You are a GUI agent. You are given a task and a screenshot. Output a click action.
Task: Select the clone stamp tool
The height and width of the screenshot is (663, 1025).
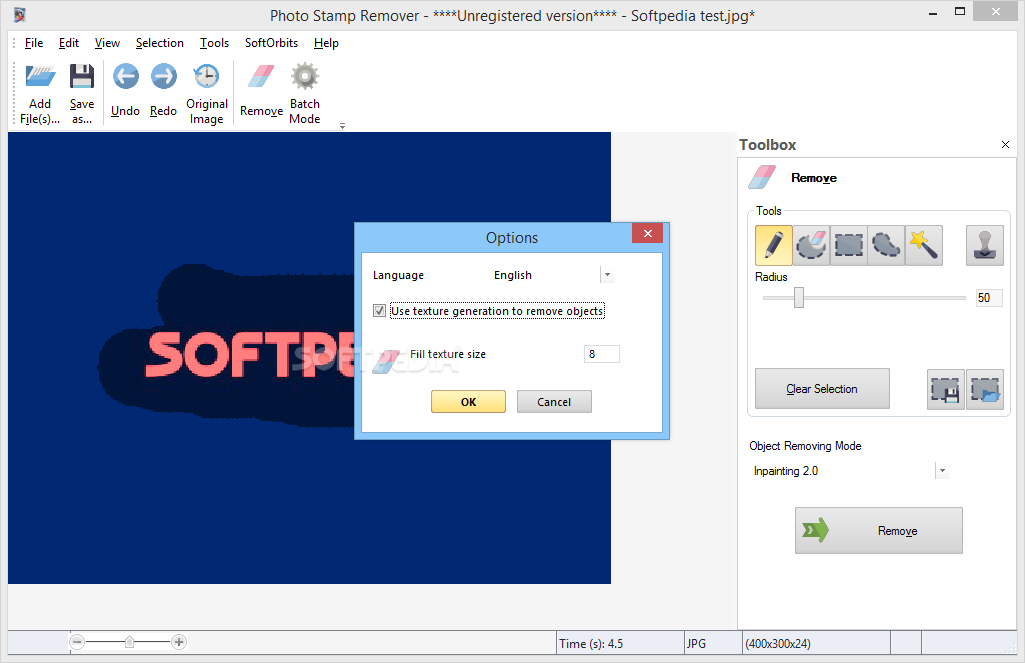pyautogui.click(x=984, y=245)
